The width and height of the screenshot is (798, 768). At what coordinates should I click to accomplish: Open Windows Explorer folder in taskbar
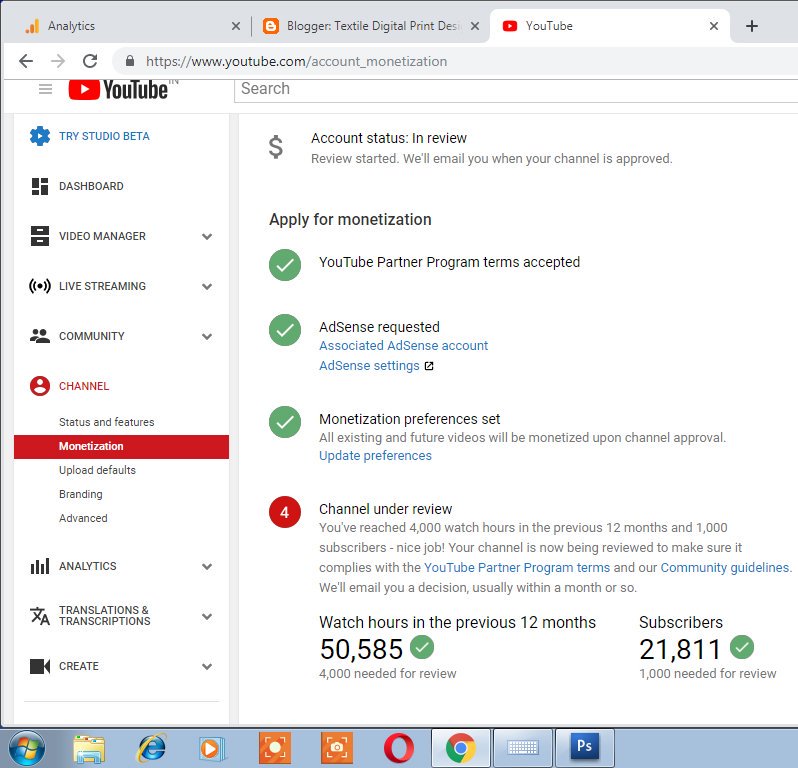click(89, 749)
